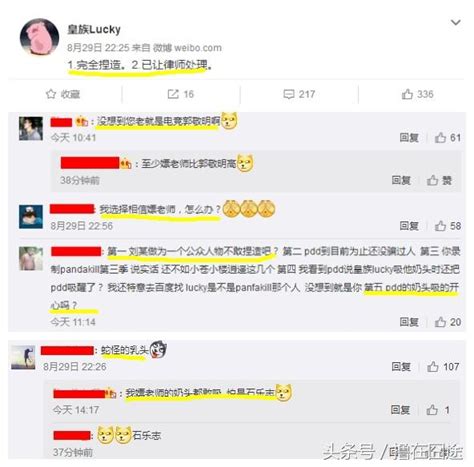The image size is (474, 467).
Task: Open the post options chevron menu
Action: coord(455,23)
